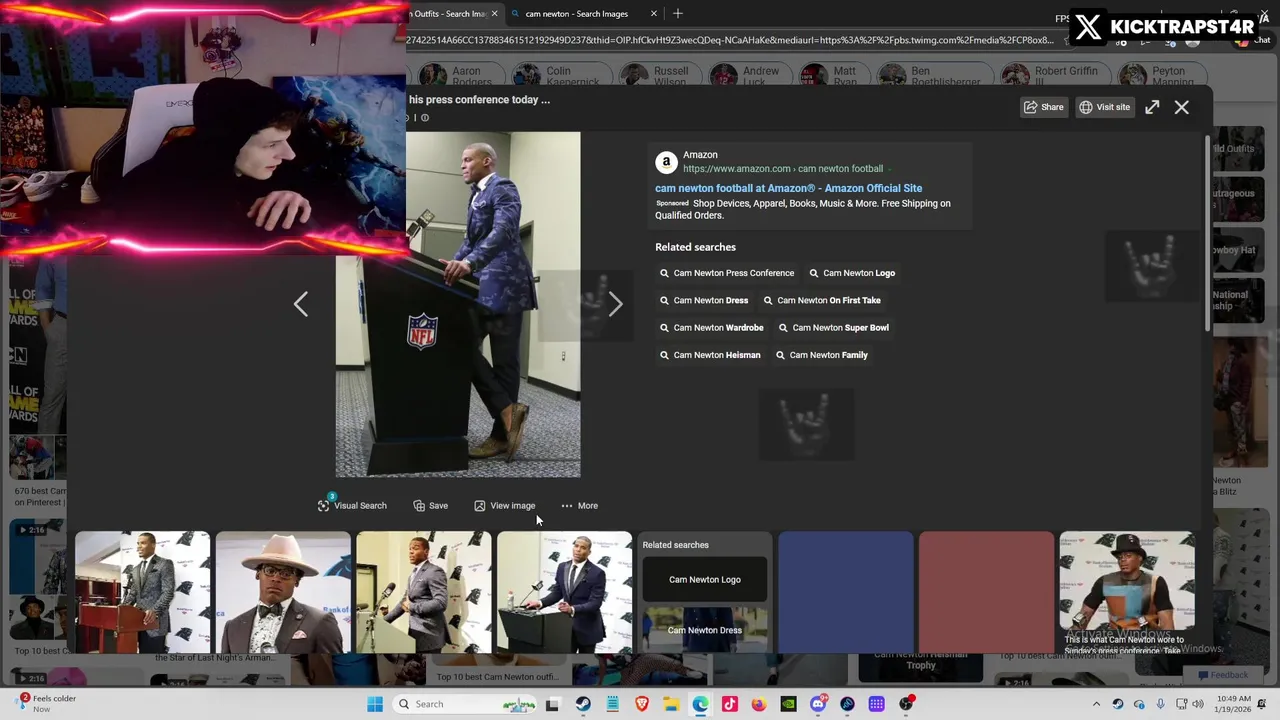Open the Cam Newton Heisman related search

710,355
